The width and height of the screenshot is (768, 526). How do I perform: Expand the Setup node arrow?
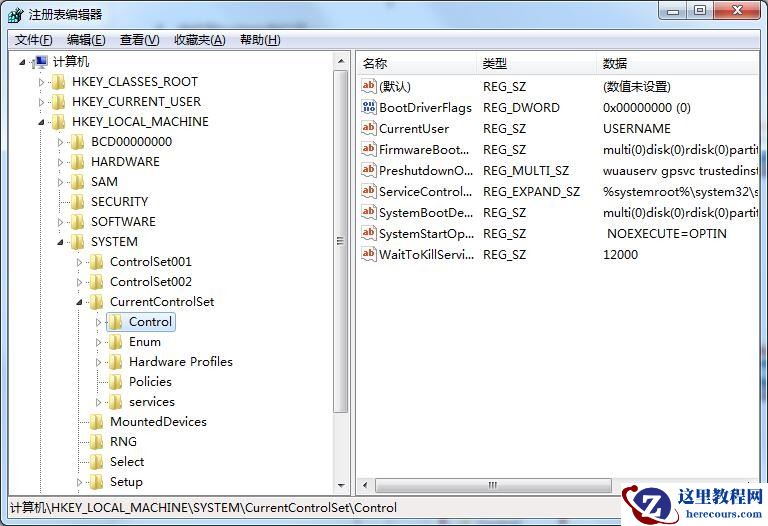[x=79, y=482]
